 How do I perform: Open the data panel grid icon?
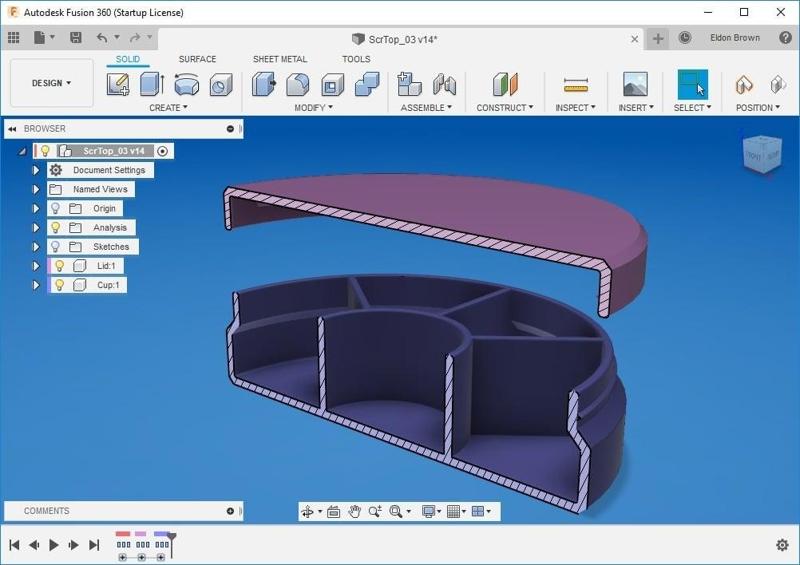click(14, 38)
